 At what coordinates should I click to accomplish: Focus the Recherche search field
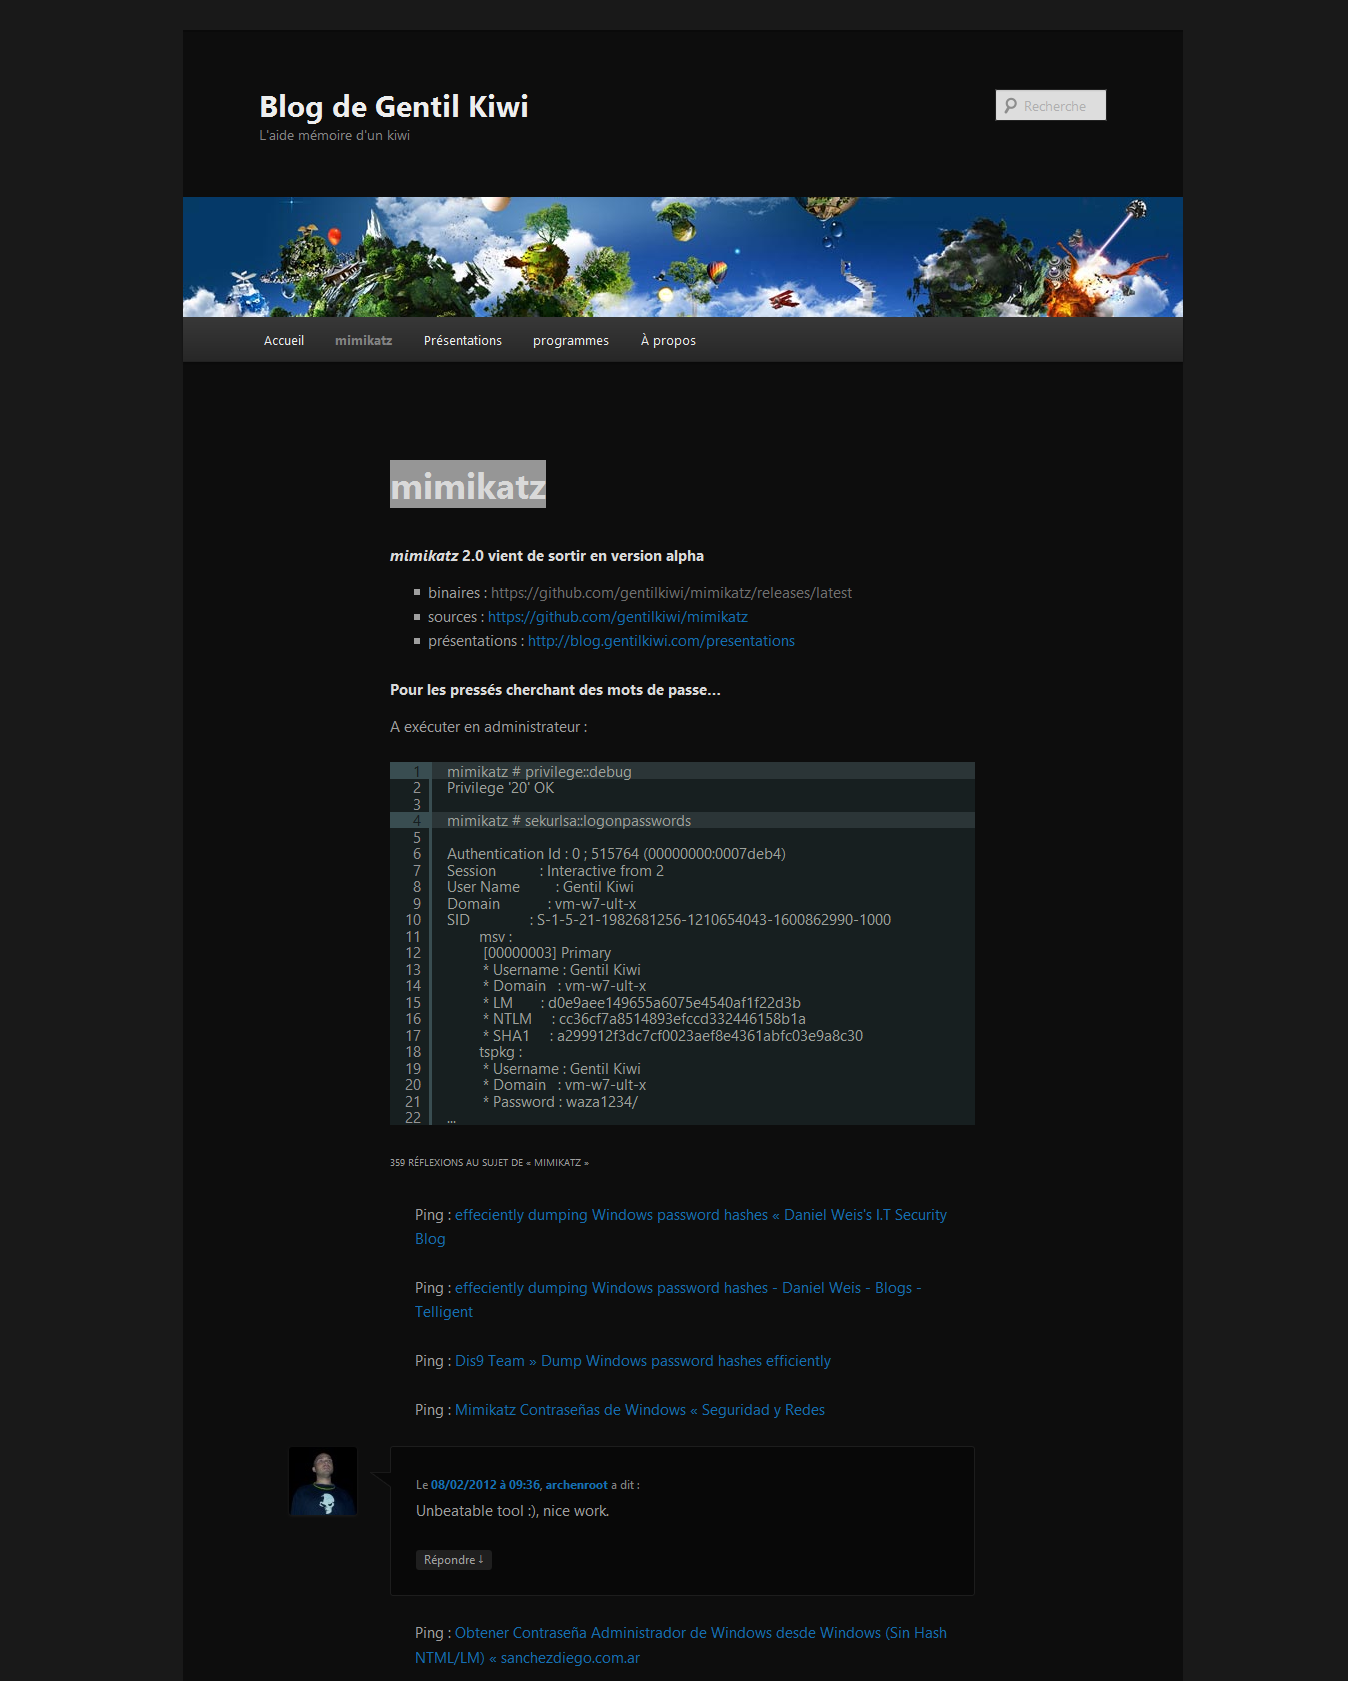pos(1051,105)
